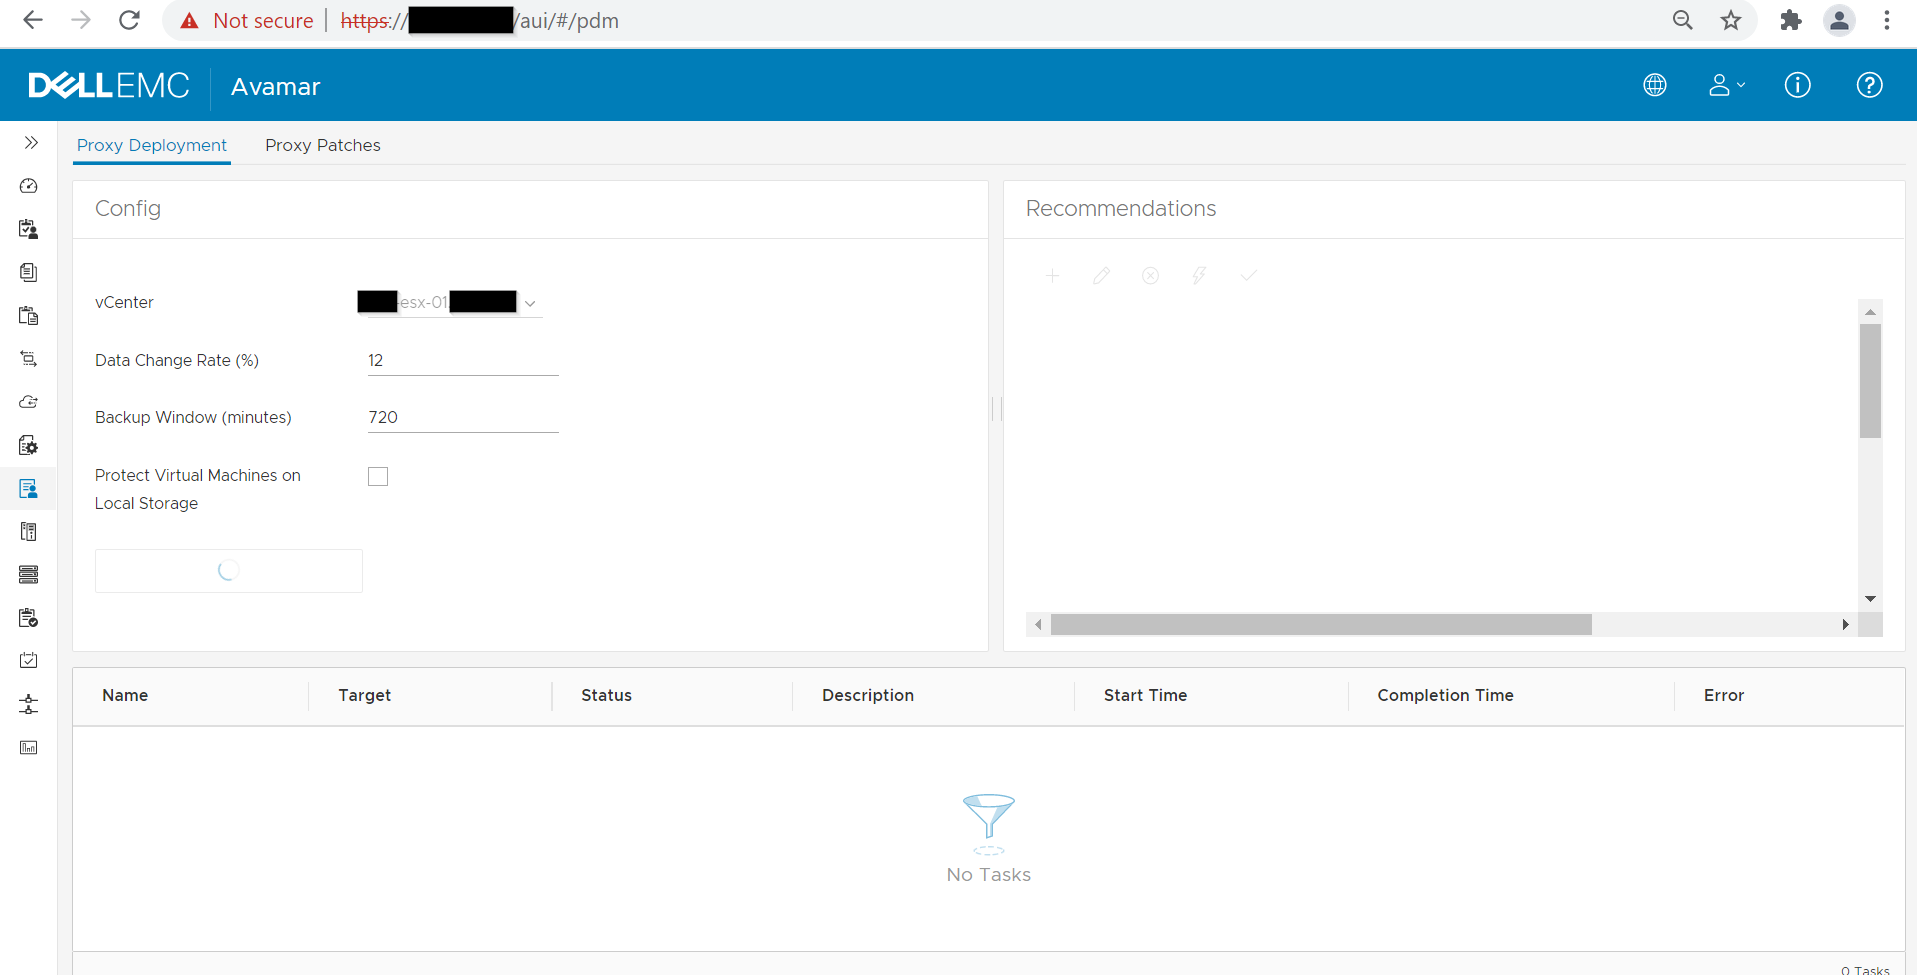Enable Protect Virtual Machines on Local Storage

pyautogui.click(x=377, y=476)
